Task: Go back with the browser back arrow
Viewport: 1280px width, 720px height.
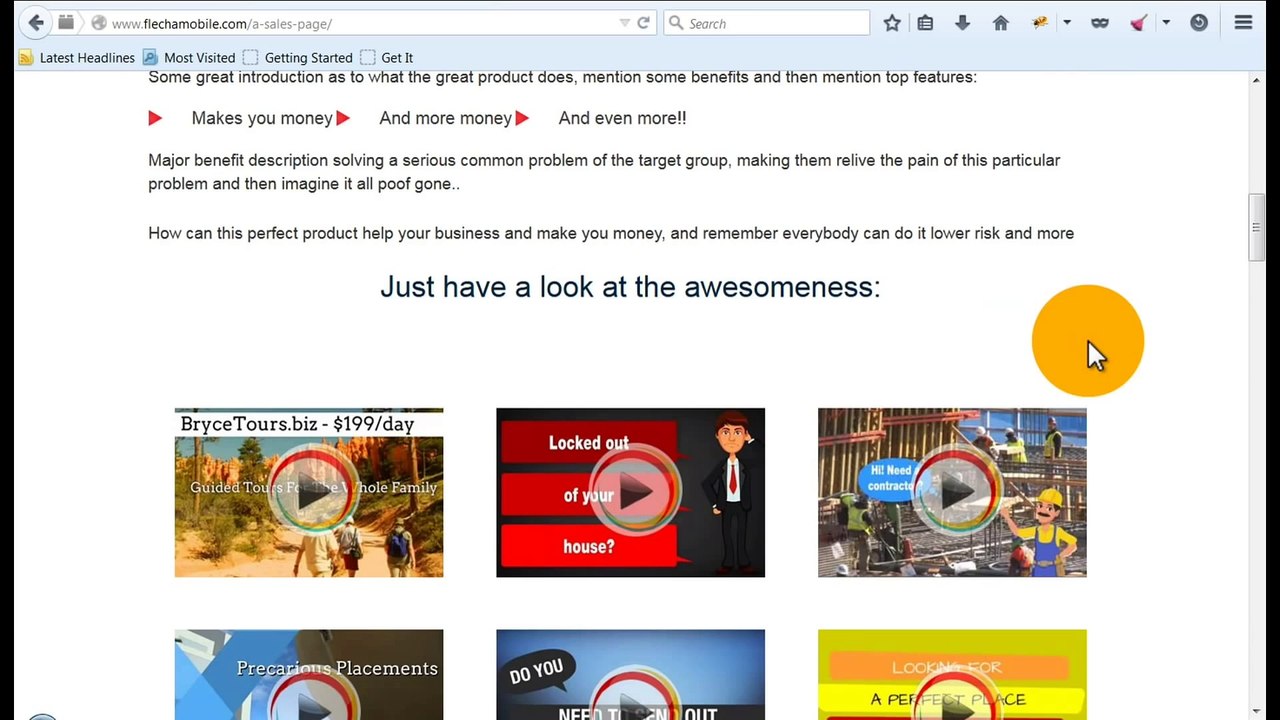Action: (36, 22)
